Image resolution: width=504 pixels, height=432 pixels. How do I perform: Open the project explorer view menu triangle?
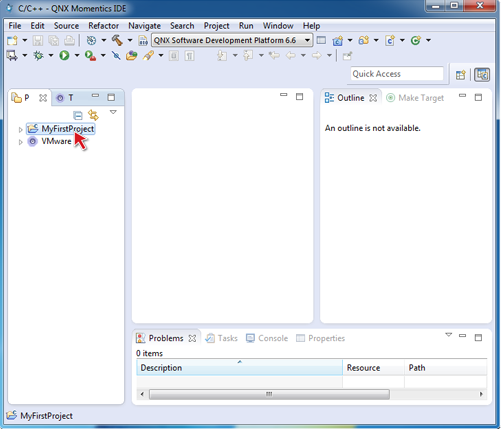(x=113, y=112)
